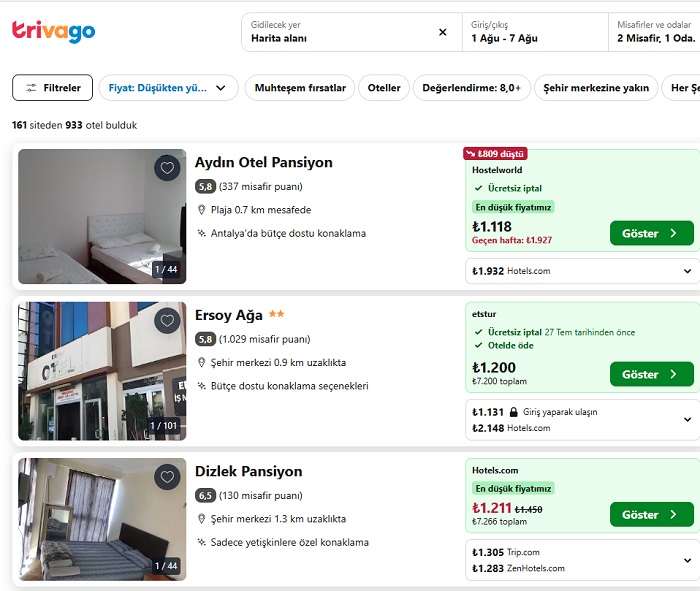Apply Şehir merkezine yakın filter
Screen dimensions: 700x591
click(596, 87)
